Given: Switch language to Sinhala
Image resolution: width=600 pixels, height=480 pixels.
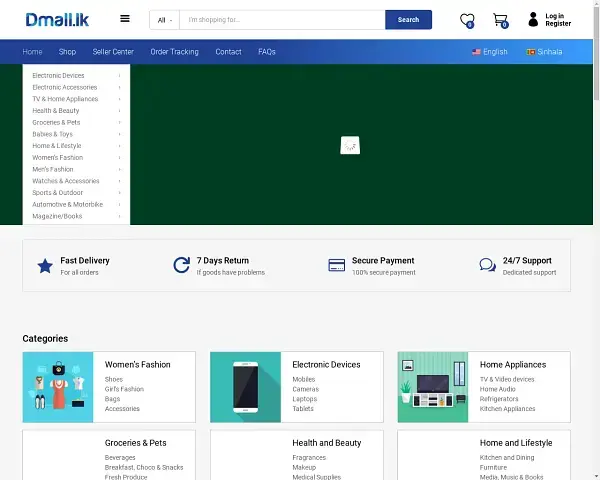Looking at the screenshot, I should (x=545, y=52).
